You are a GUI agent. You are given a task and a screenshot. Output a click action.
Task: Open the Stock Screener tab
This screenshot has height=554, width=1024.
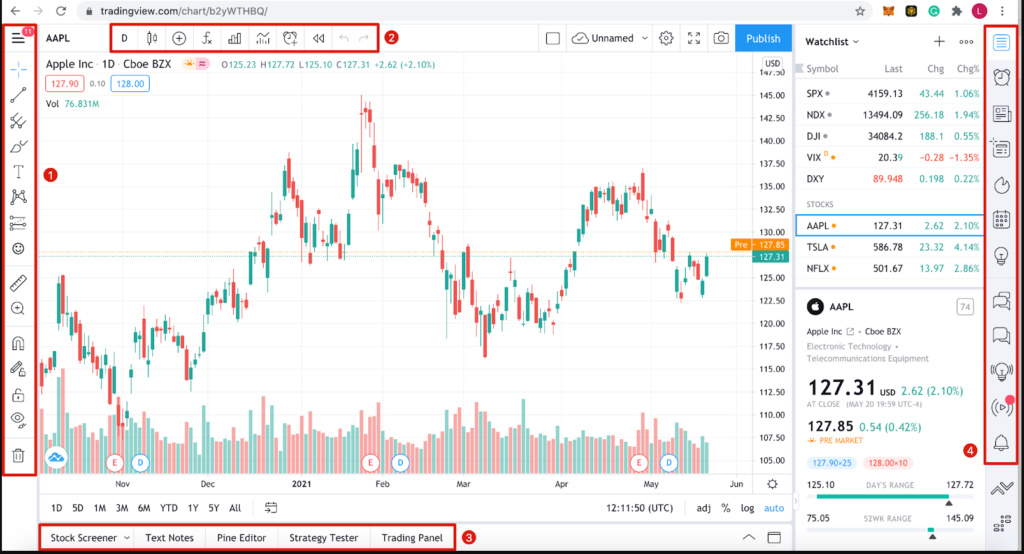click(x=84, y=538)
